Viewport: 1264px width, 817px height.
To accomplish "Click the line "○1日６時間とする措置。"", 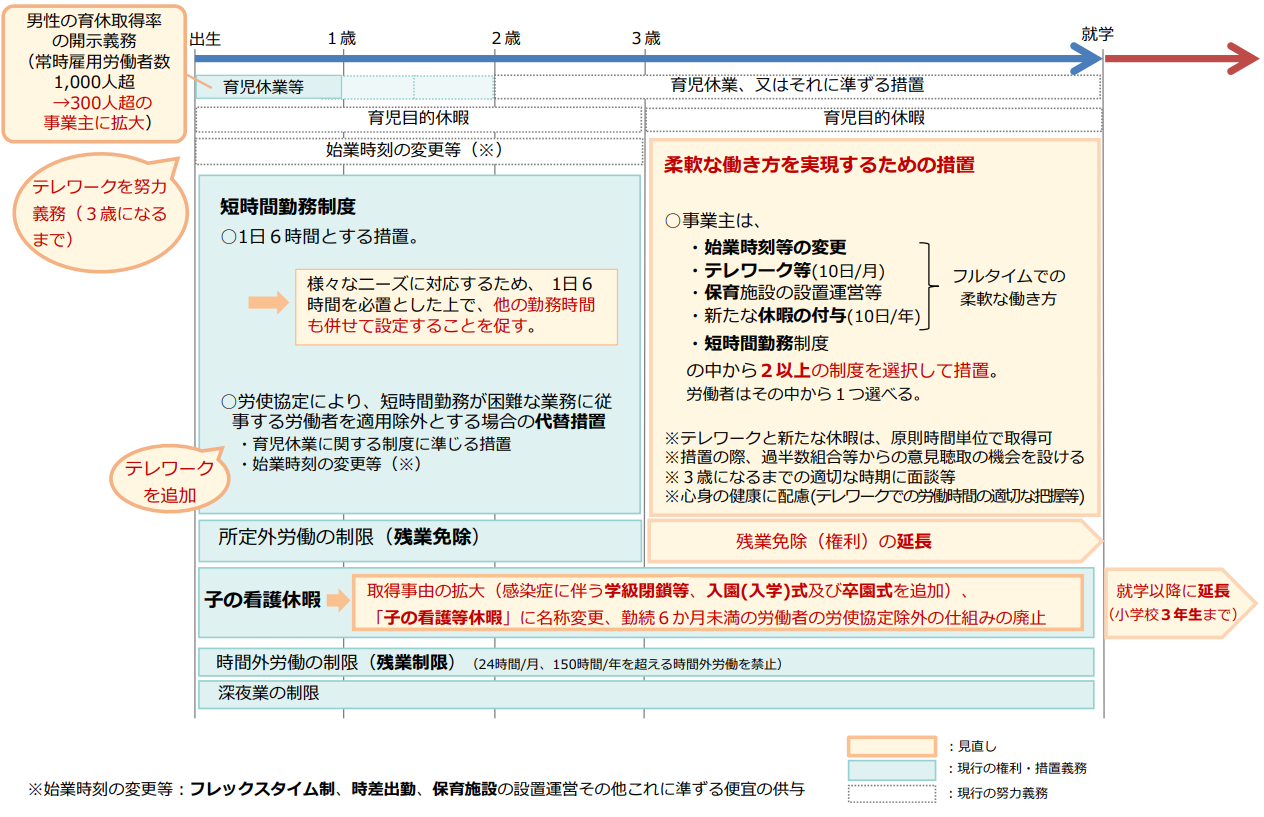I will [319, 238].
